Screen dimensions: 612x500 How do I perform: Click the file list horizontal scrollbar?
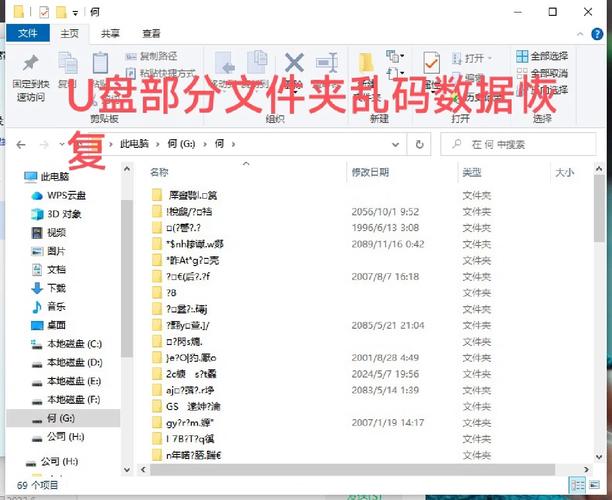[352, 470]
